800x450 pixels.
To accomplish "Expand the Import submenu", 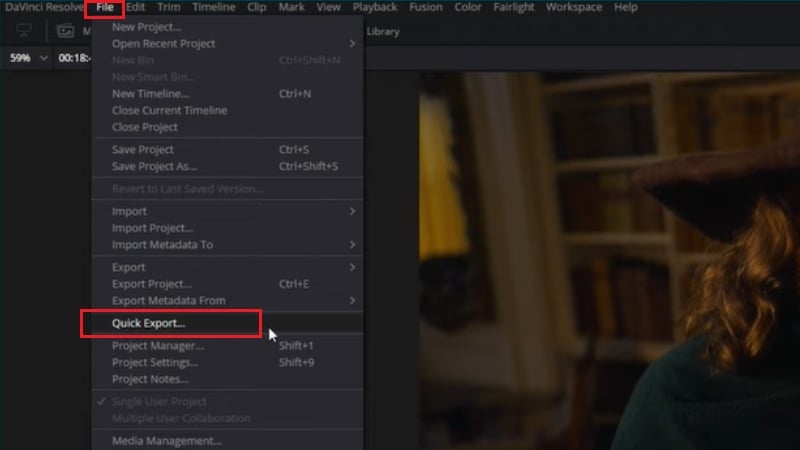I will tap(228, 211).
